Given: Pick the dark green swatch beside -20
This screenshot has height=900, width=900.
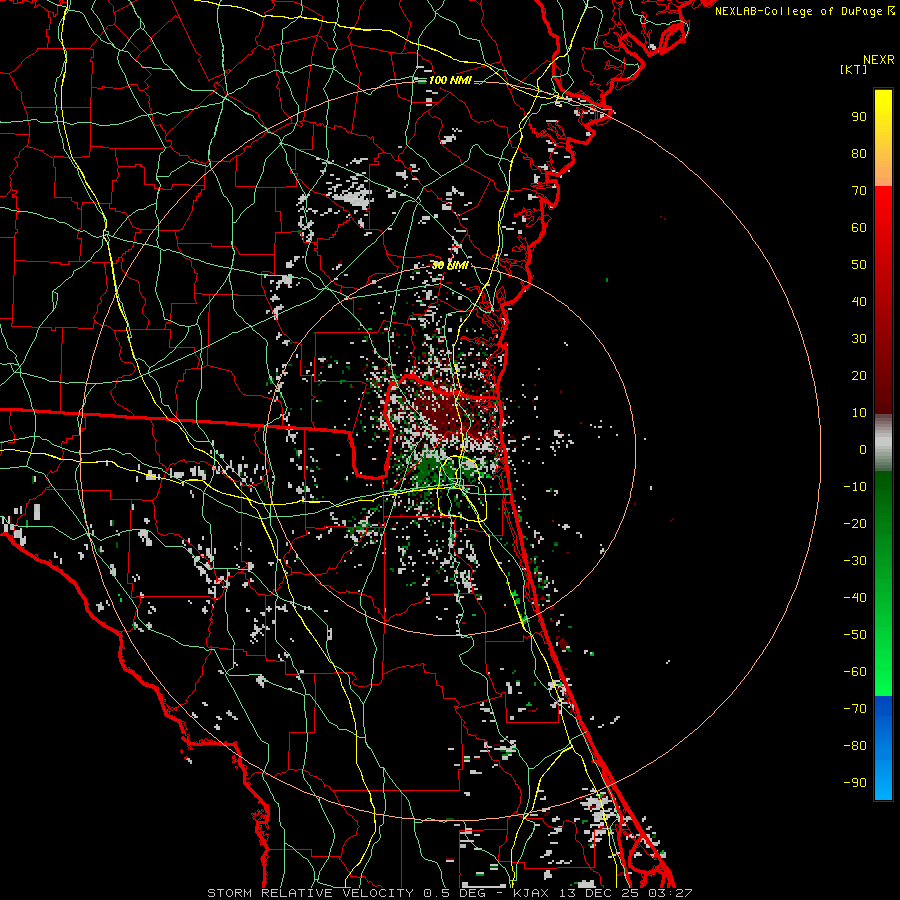Looking at the screenshot, I should 883,523.
